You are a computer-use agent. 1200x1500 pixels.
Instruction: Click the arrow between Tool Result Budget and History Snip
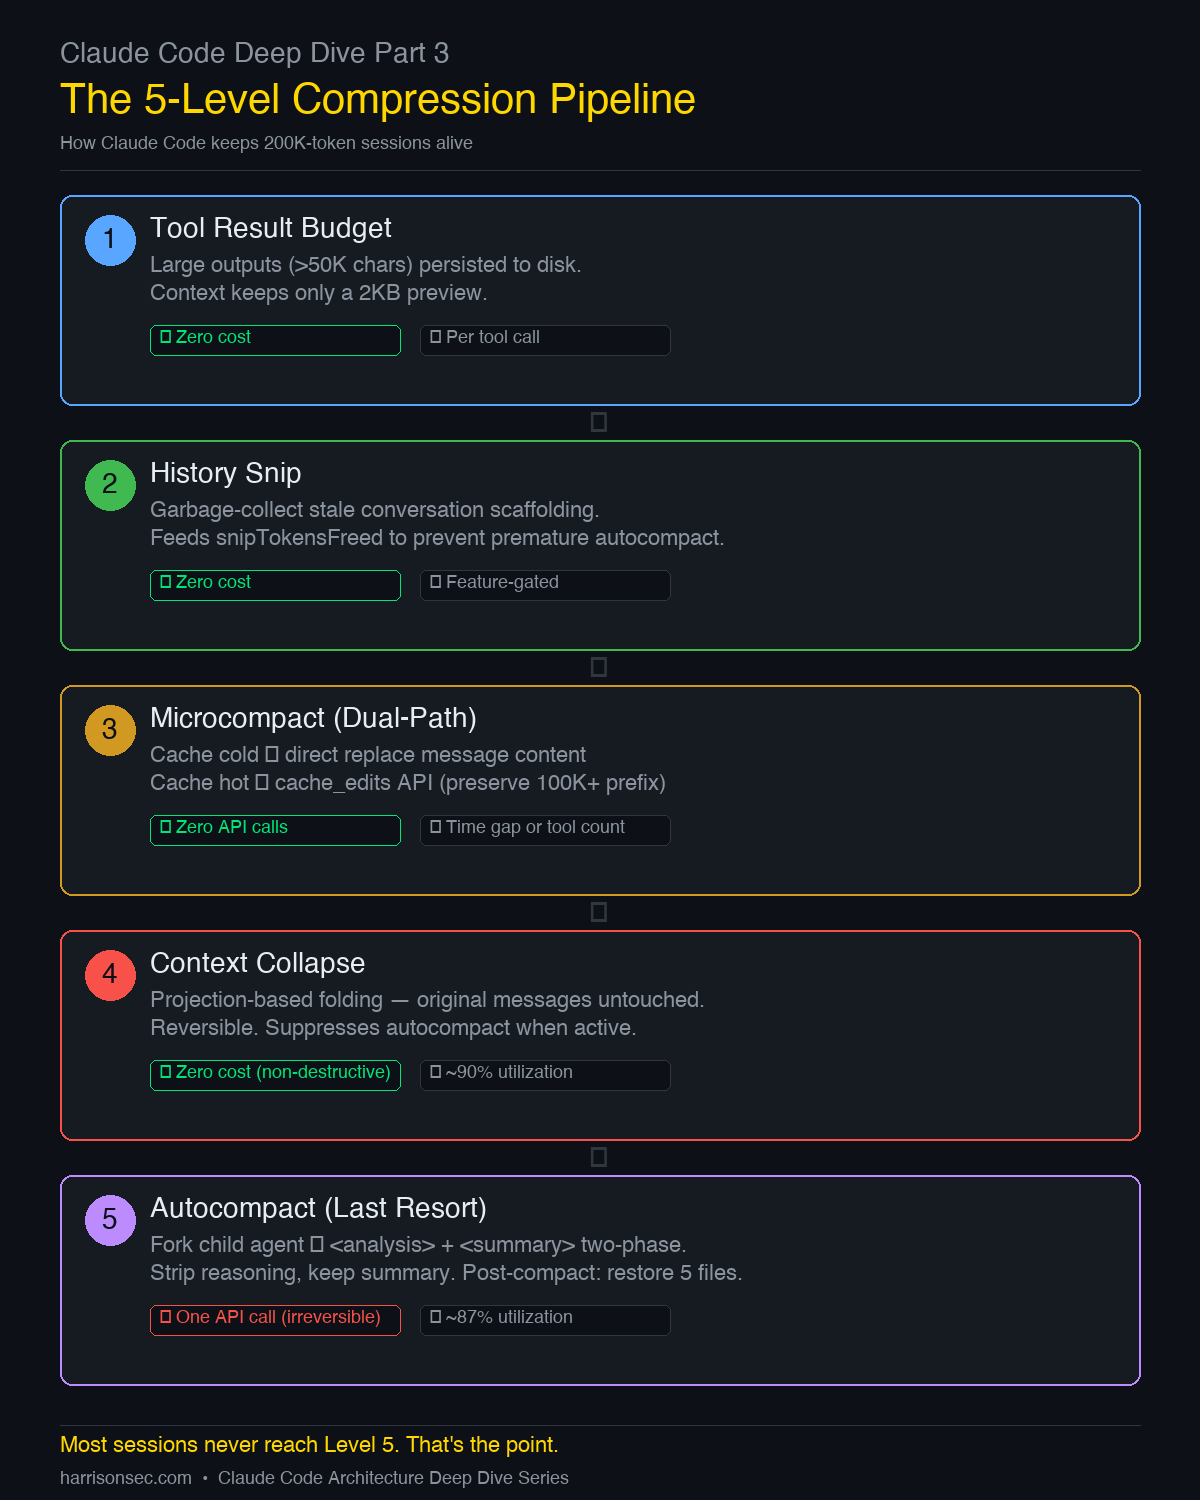[599, 422]
